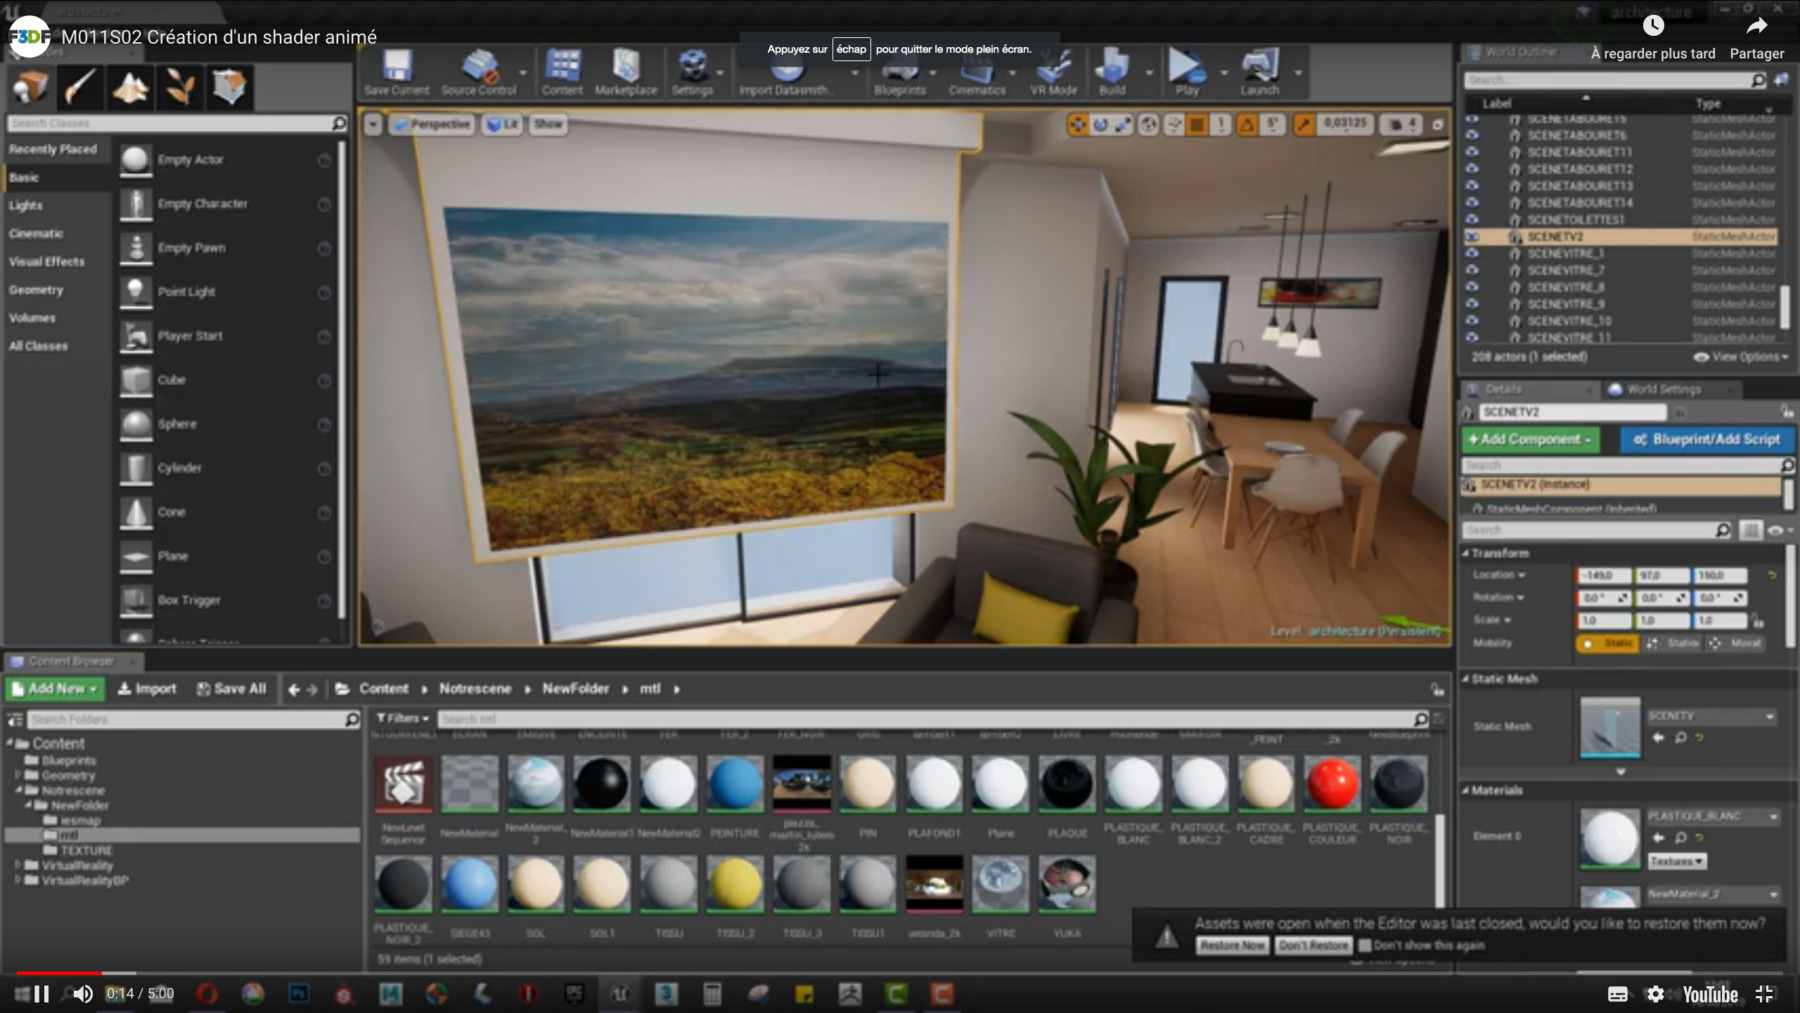Image resolution: width=1800 pixels, height=1013 pixels.
Task: Click the Launch toolbar icon
Action: (1260, 72)
